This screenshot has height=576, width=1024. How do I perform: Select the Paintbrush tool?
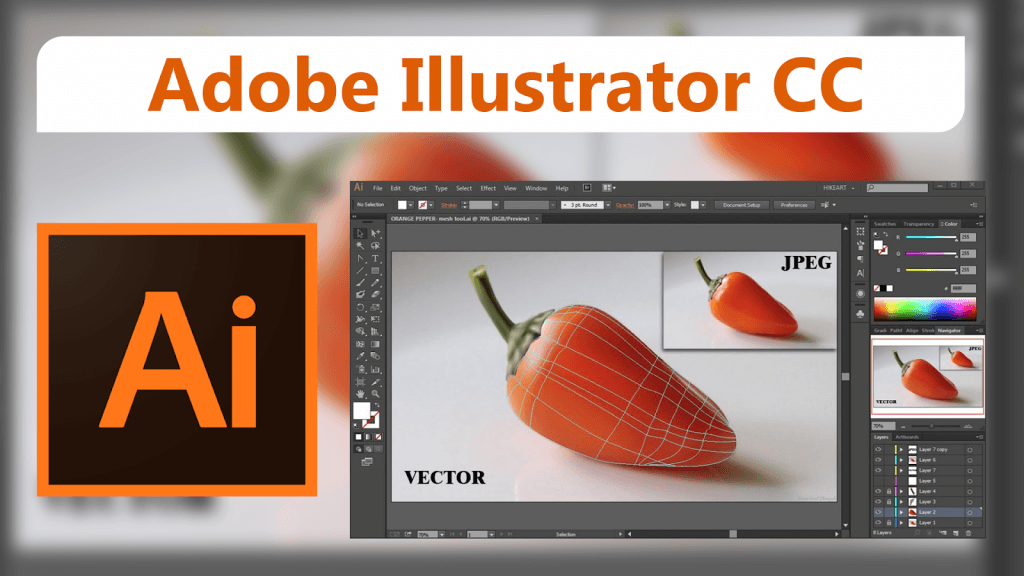click(360, 283)
